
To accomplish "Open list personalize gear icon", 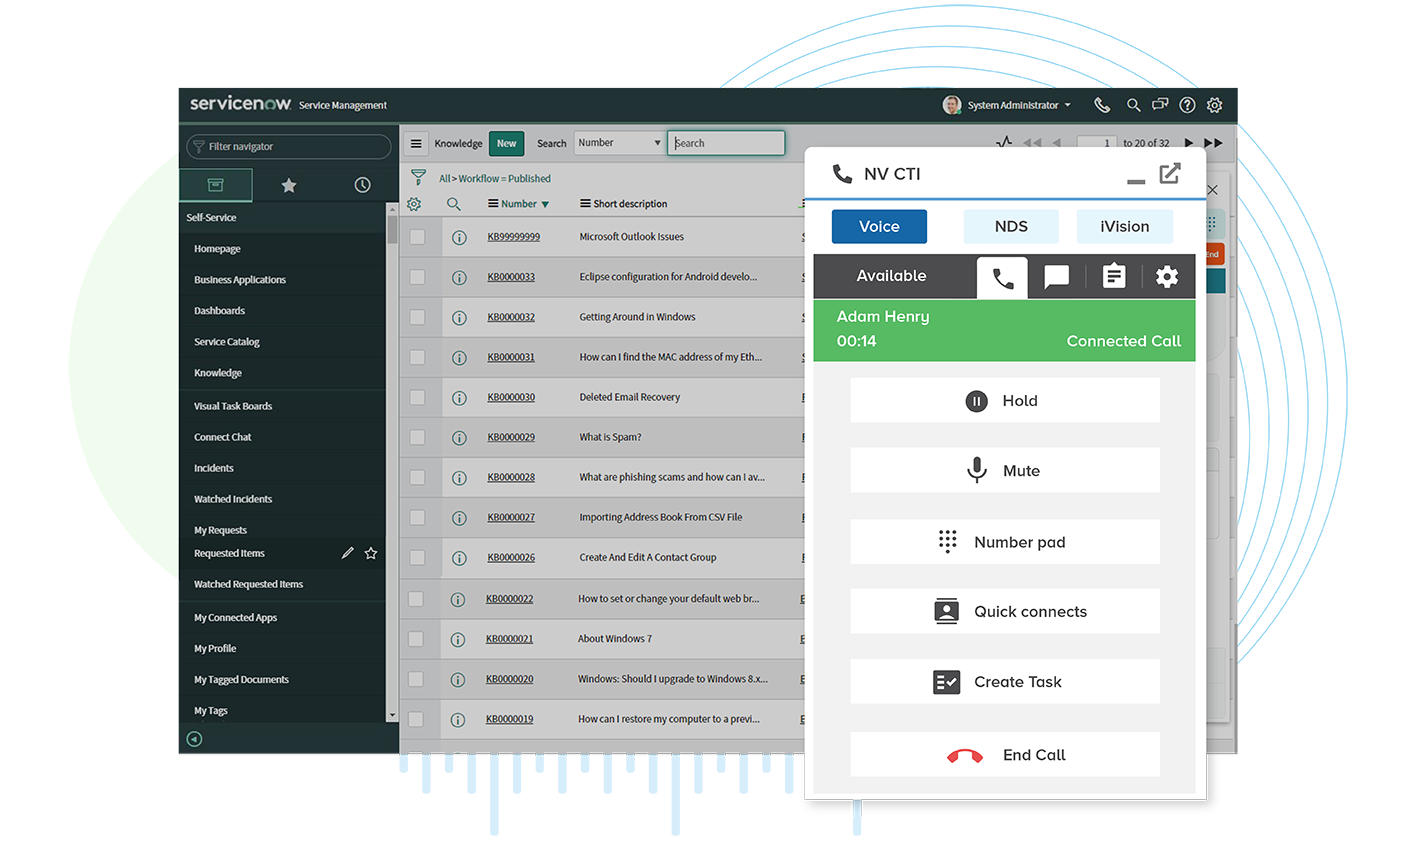I will click(414, 204).
